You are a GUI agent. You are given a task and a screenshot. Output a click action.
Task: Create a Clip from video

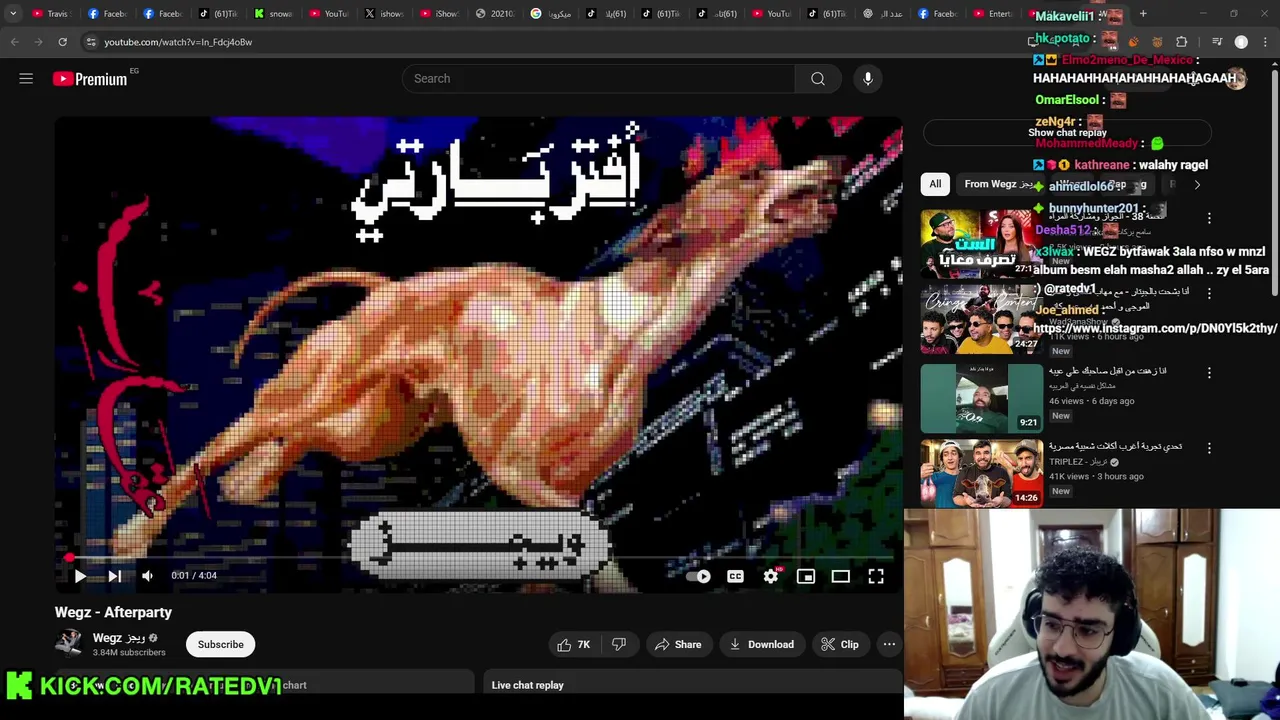(840, 645)
